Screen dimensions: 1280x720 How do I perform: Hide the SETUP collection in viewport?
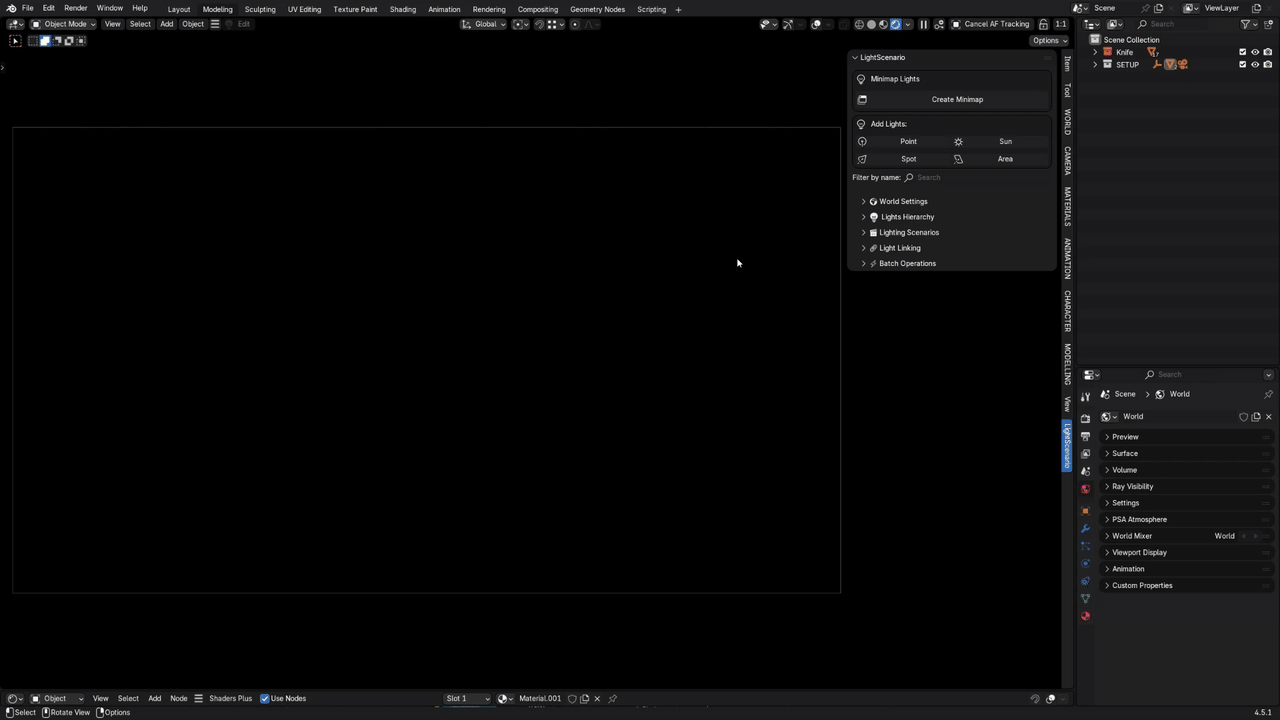click(1255, 65)
